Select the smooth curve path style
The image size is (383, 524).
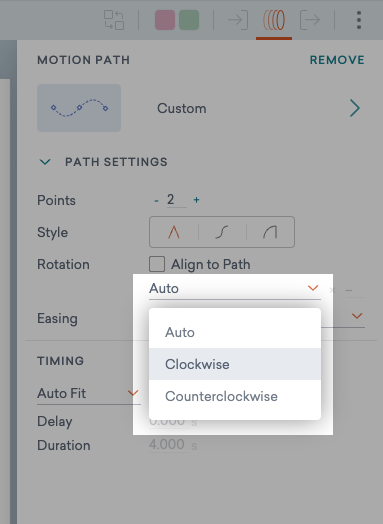point(222,232)
